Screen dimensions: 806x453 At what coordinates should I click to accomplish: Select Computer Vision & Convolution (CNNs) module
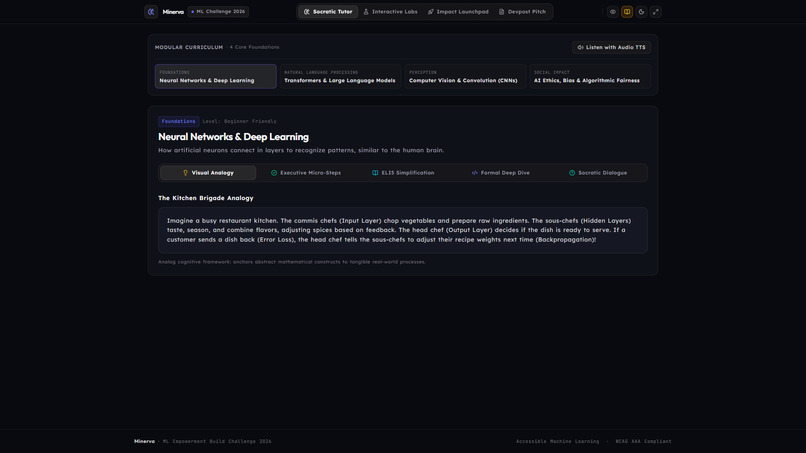point(465,76)
